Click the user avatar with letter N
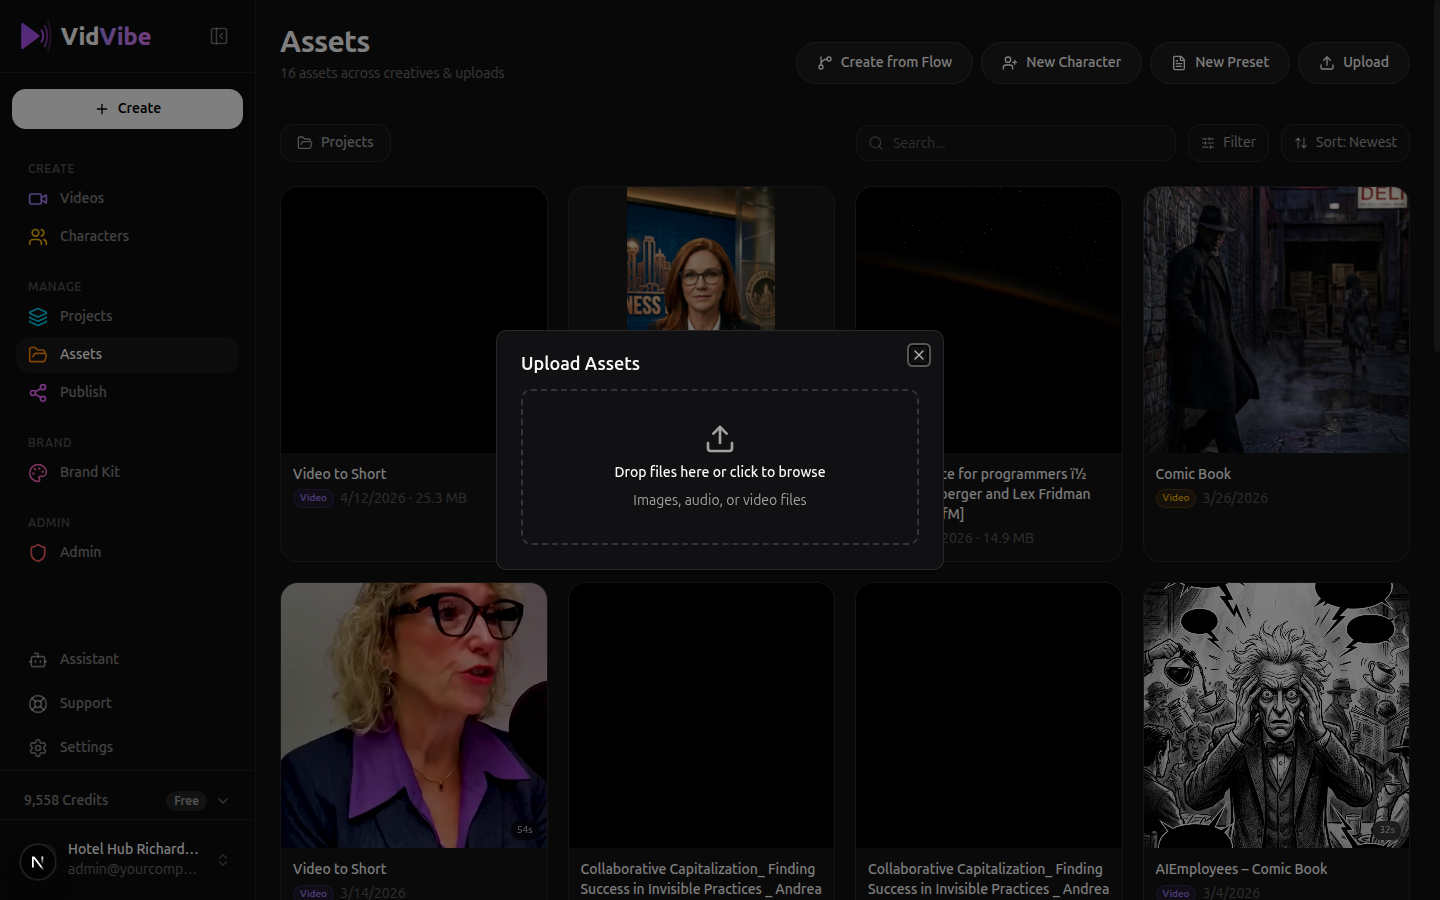This screenshot has width=1440, height=900. [38, 861]
